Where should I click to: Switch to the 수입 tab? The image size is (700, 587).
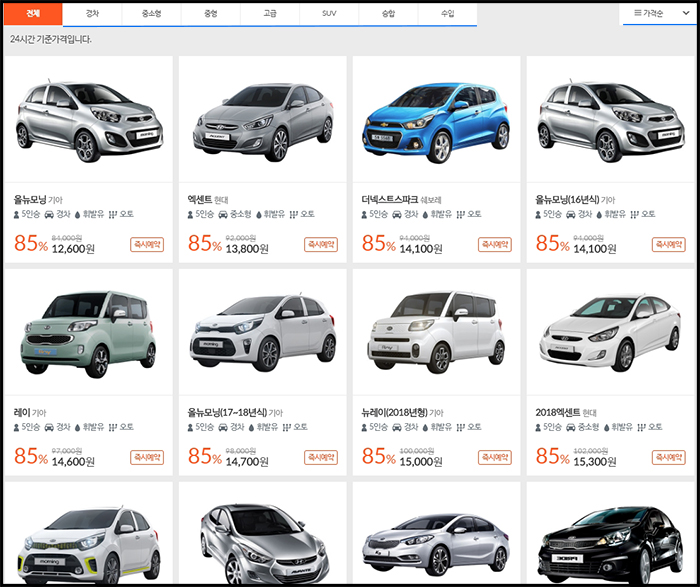[x=447, y=14]
